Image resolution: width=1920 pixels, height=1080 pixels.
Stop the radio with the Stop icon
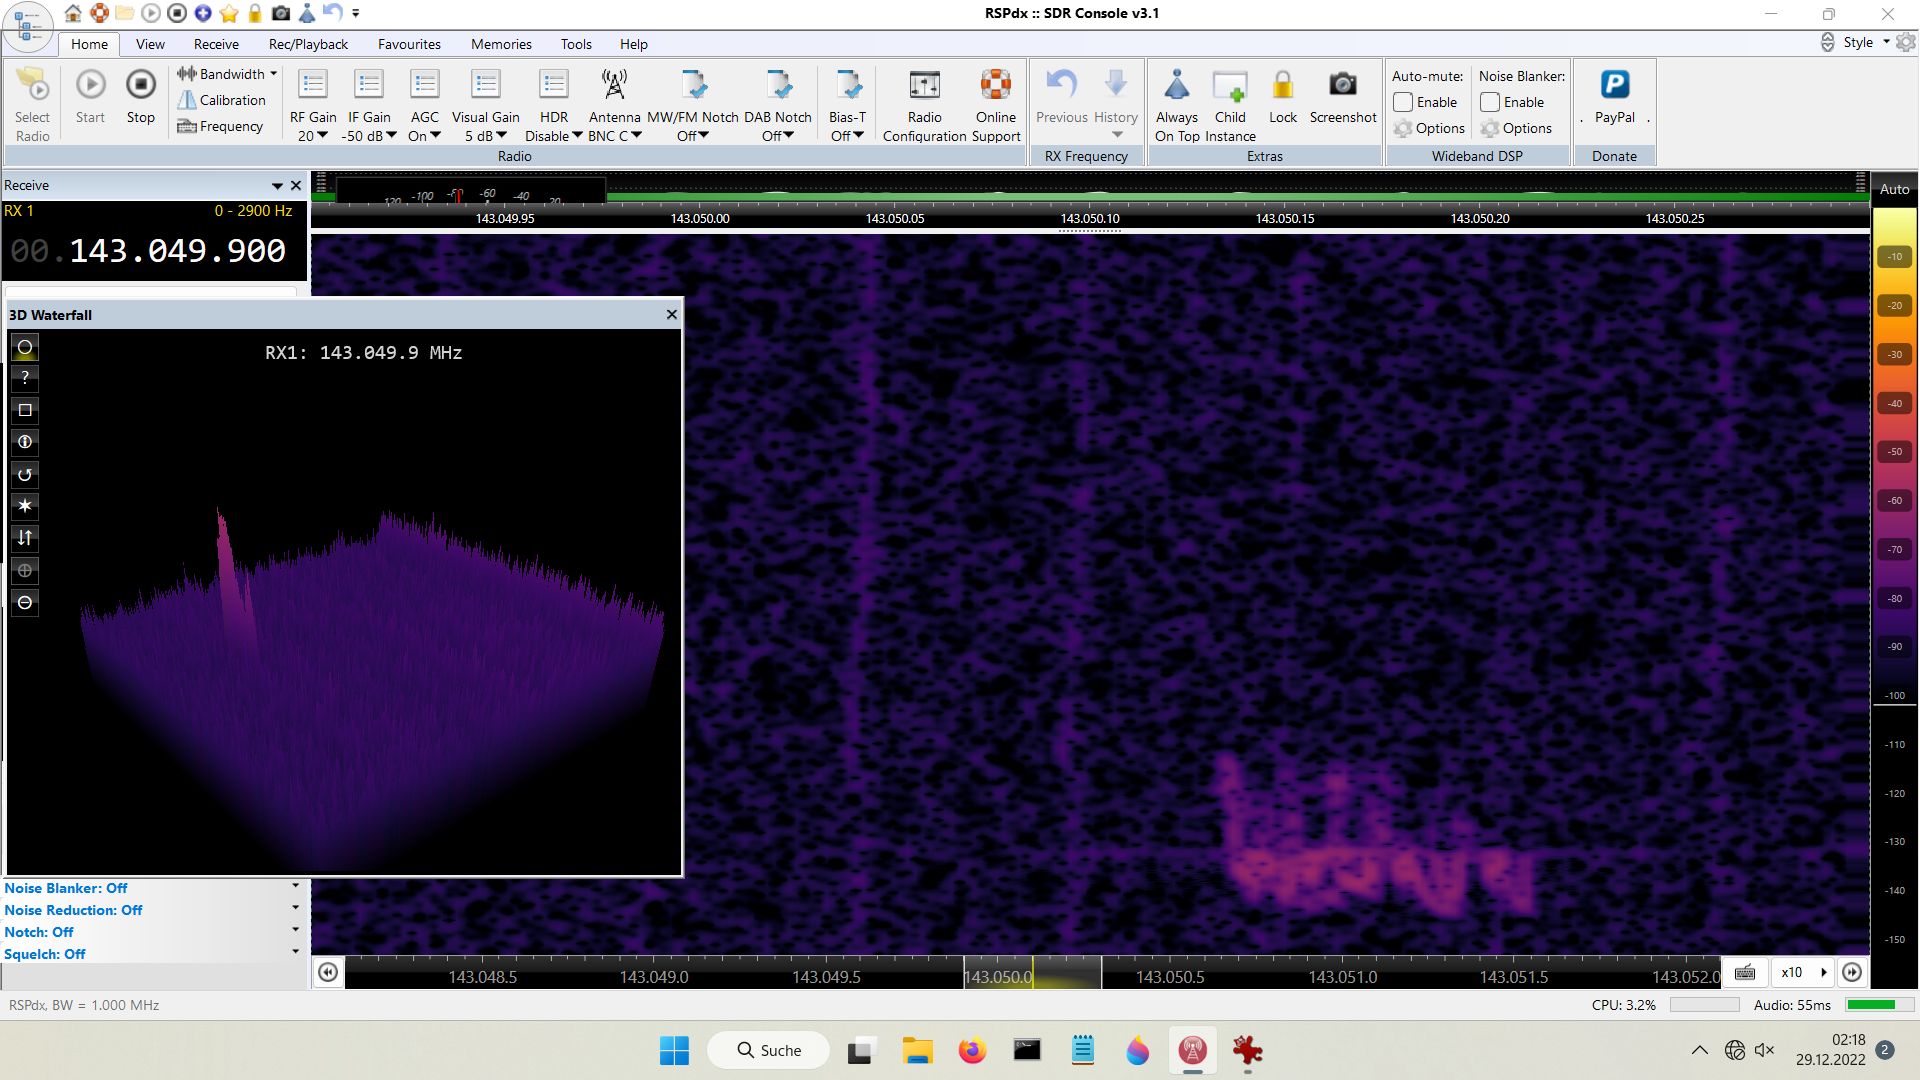[141, 85]
